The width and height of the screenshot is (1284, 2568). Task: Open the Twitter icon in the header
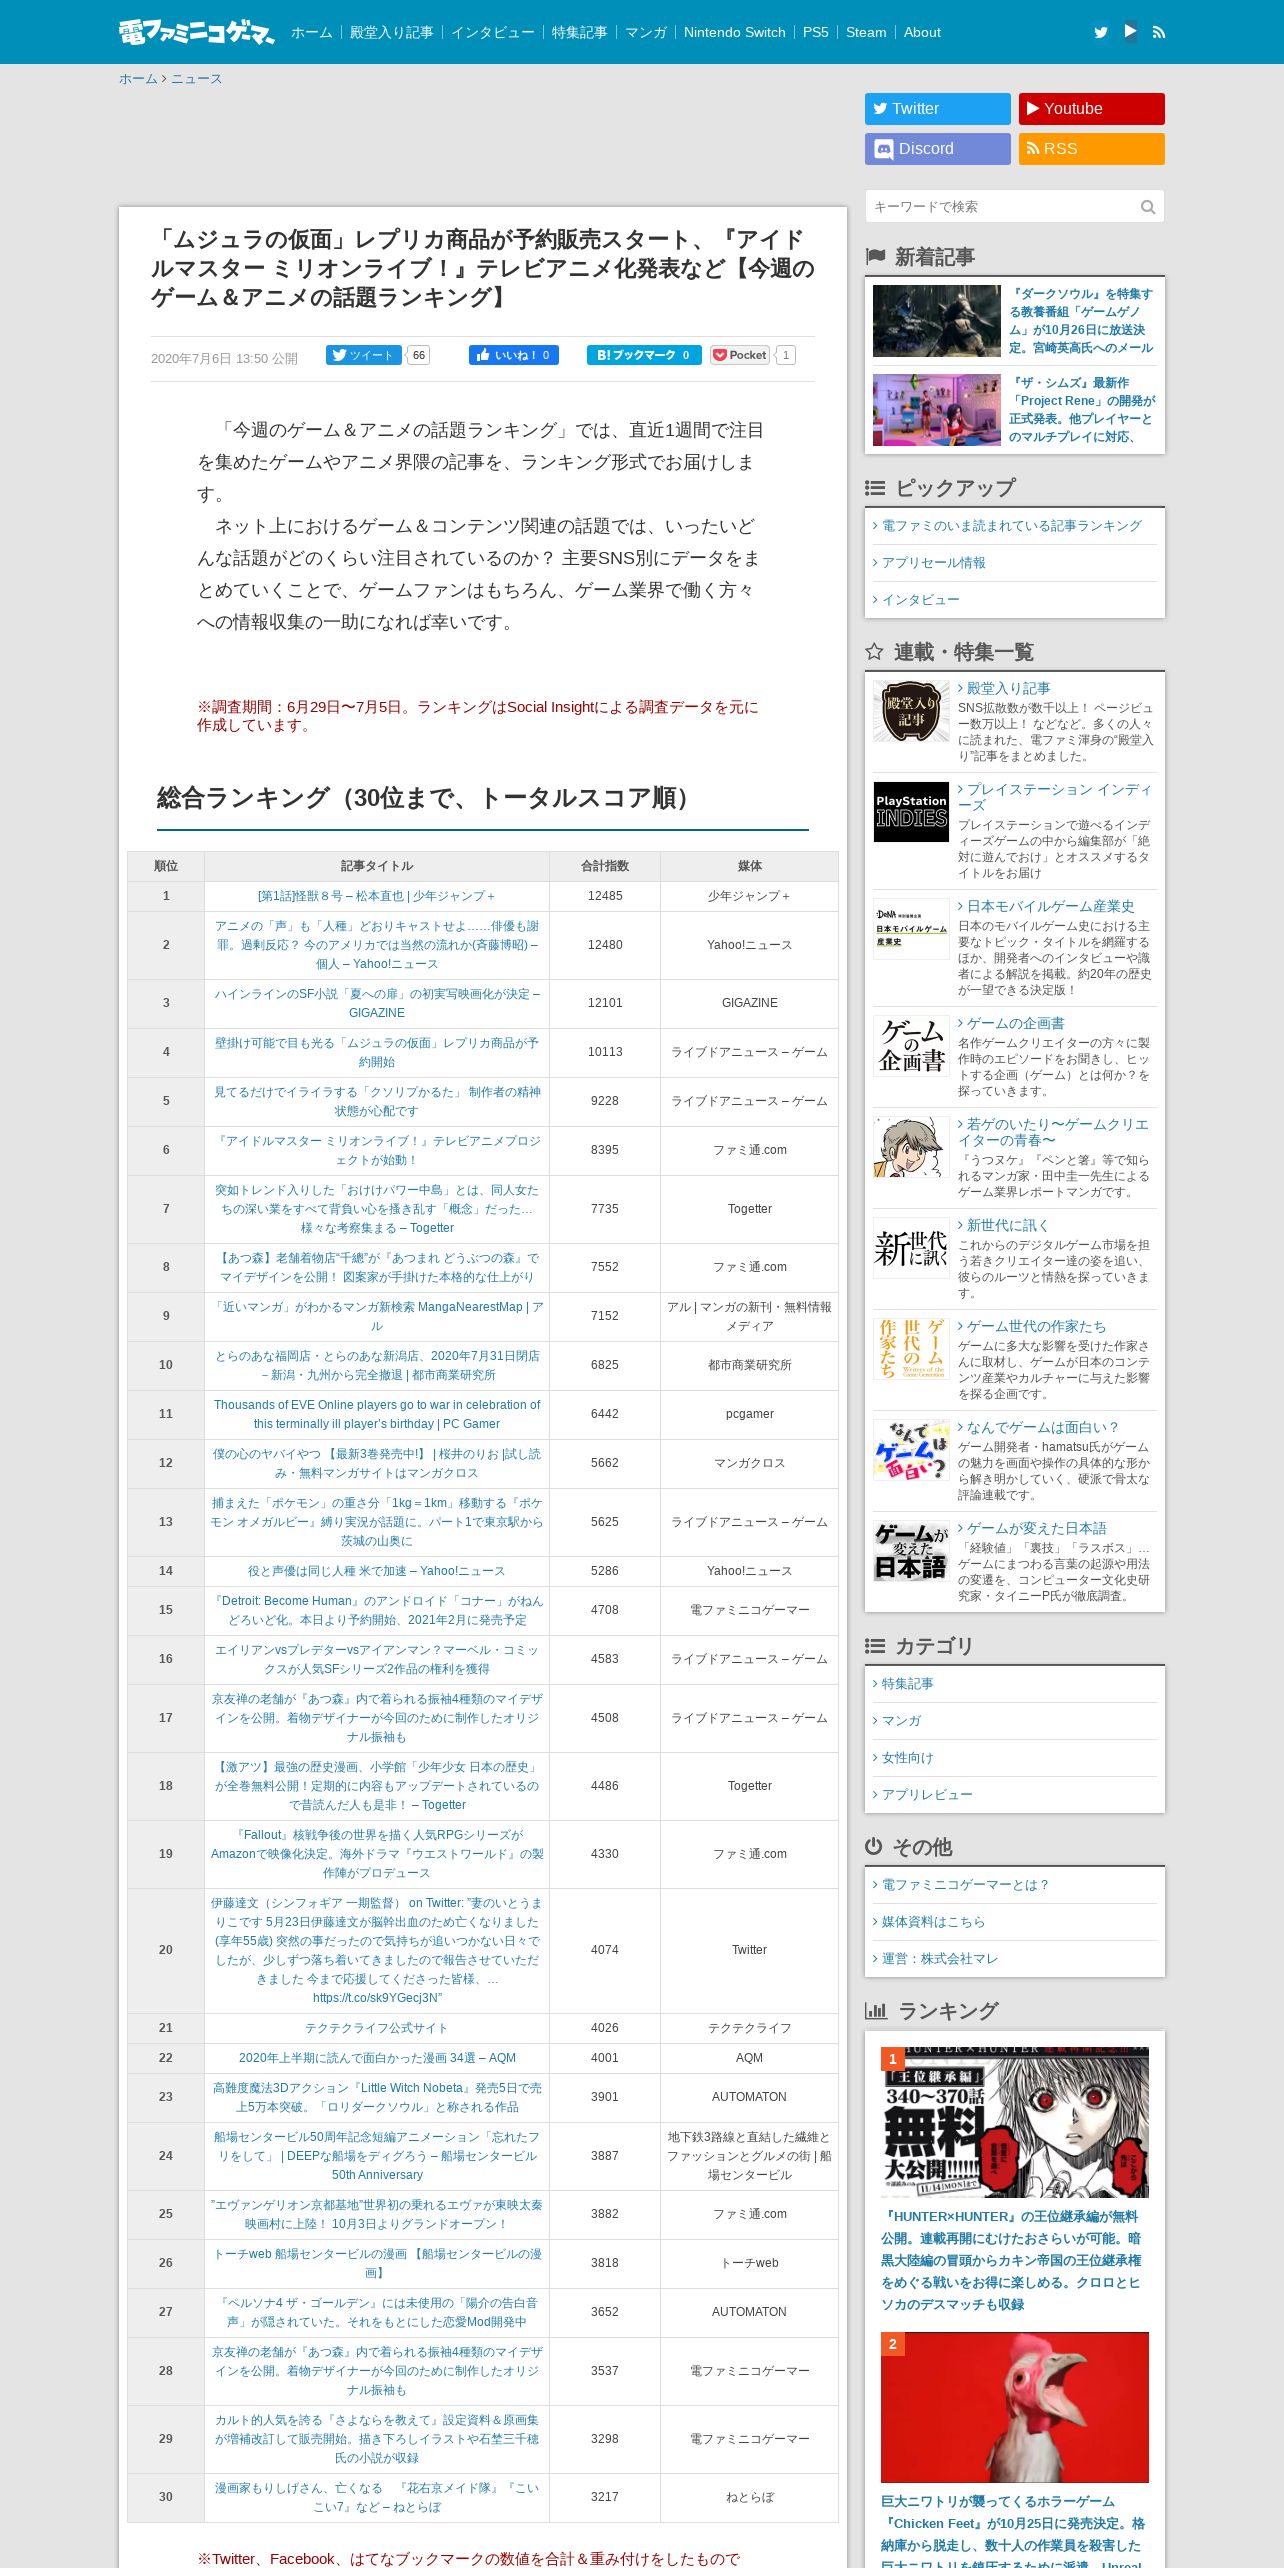(x=1101, y=32)
